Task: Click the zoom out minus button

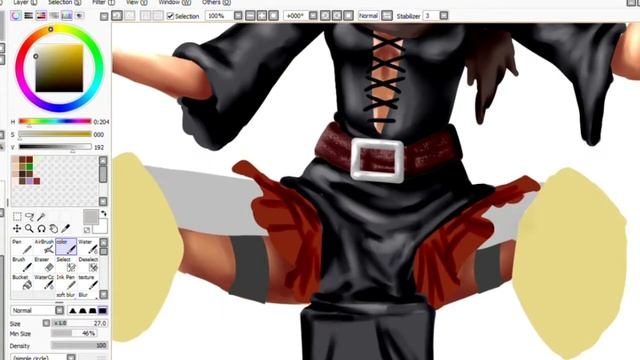Action: tap(250, 16)
